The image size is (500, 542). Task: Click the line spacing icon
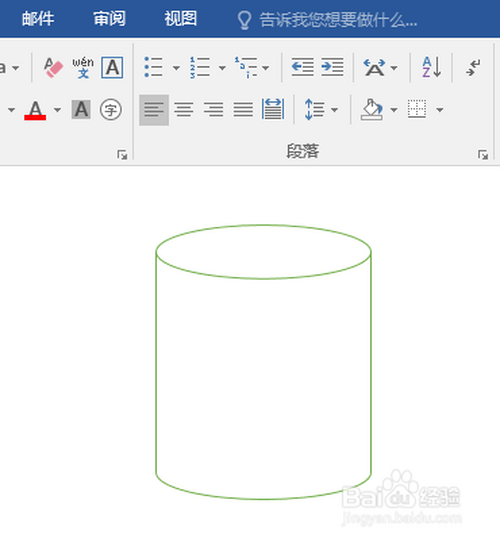coord(315,110)
